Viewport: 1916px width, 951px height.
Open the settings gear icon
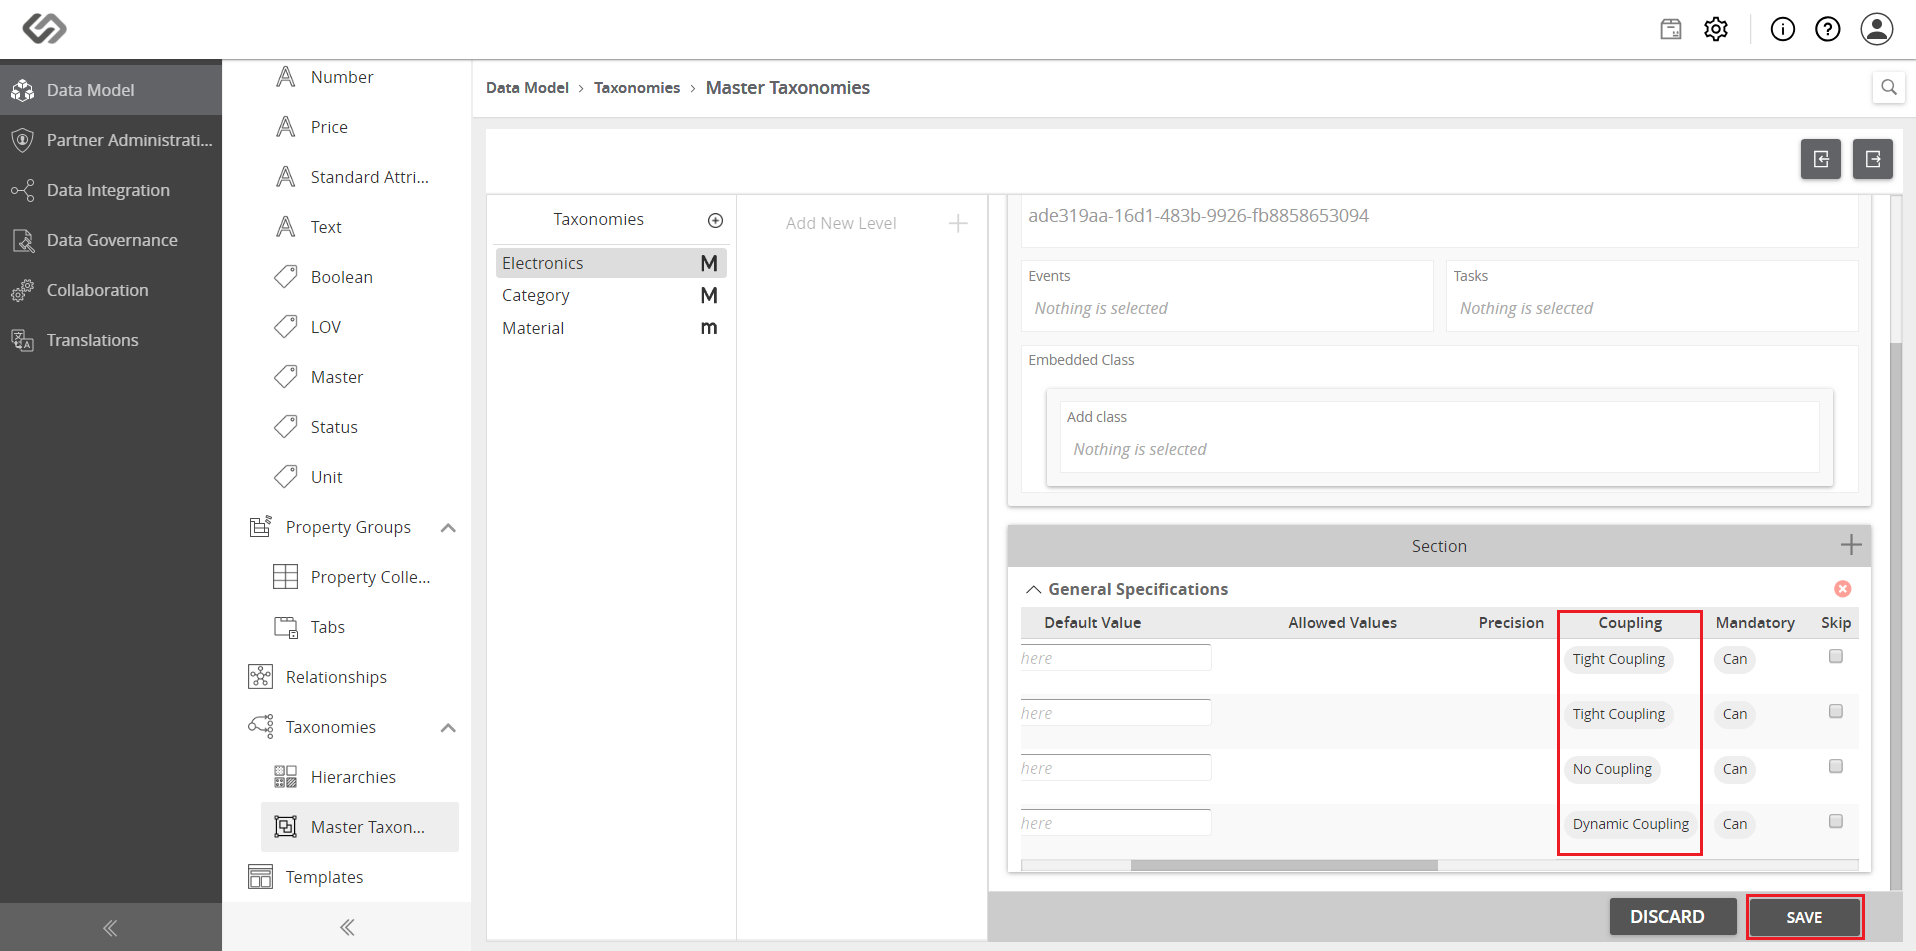(x=1716, y=29)
